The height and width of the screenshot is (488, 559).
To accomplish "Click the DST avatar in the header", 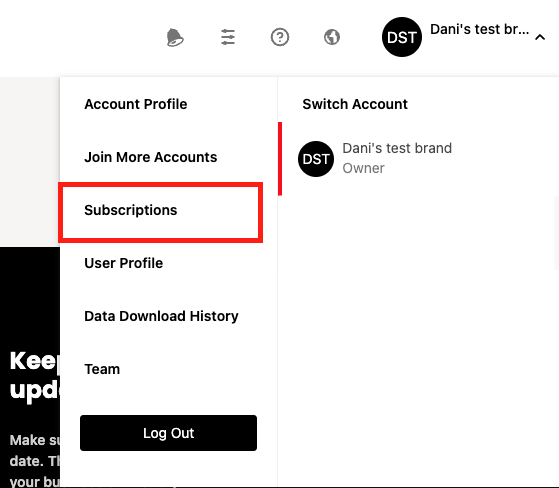I will coord(402,37).
